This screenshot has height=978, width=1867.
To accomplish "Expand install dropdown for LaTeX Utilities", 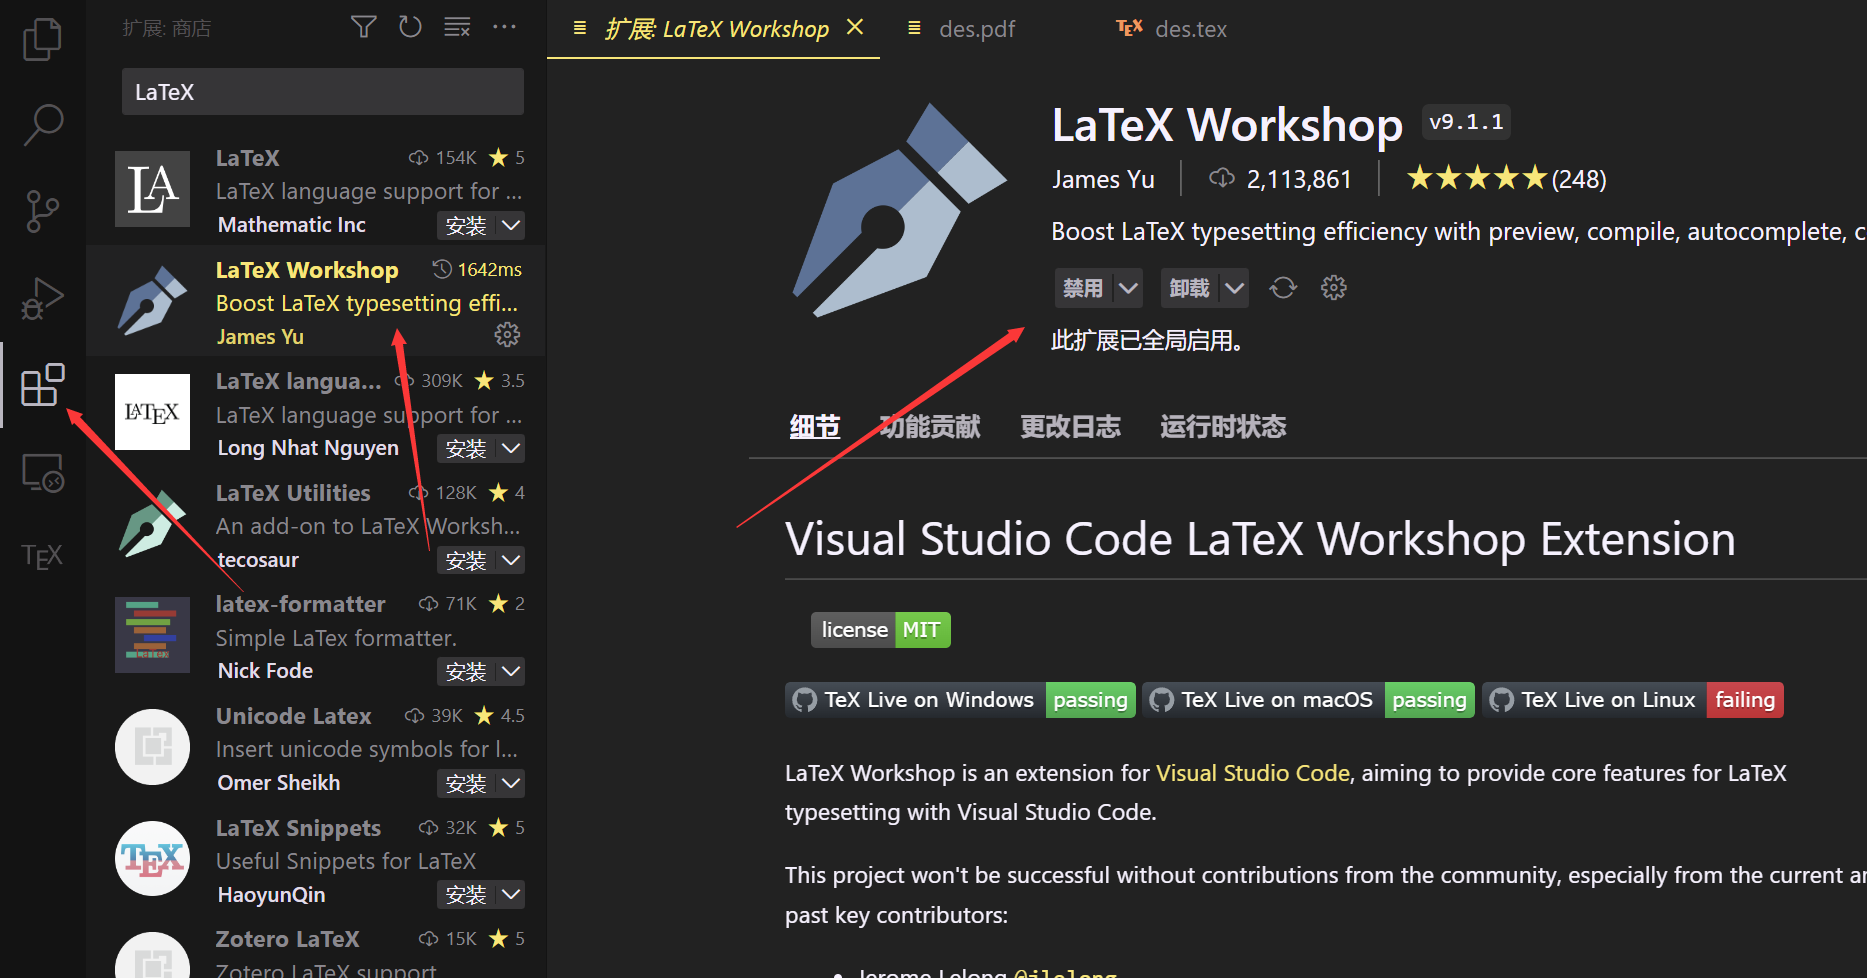I will tap(511, 560).
